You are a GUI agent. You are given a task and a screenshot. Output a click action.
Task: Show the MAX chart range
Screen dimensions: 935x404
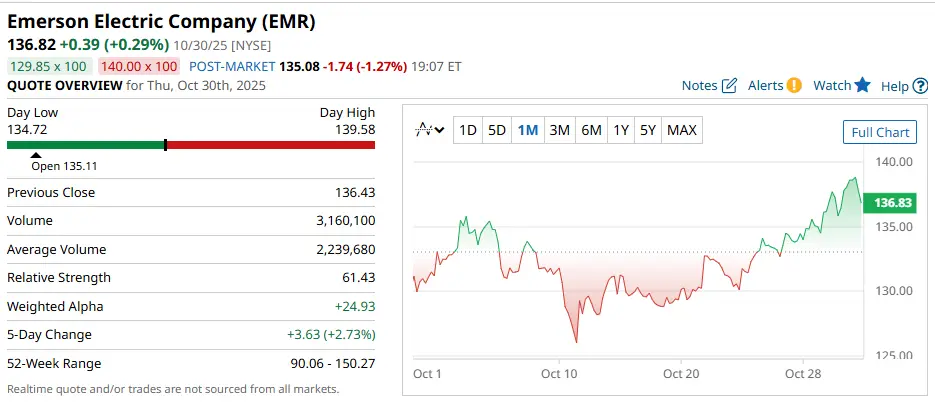click(x=681, y=130)
